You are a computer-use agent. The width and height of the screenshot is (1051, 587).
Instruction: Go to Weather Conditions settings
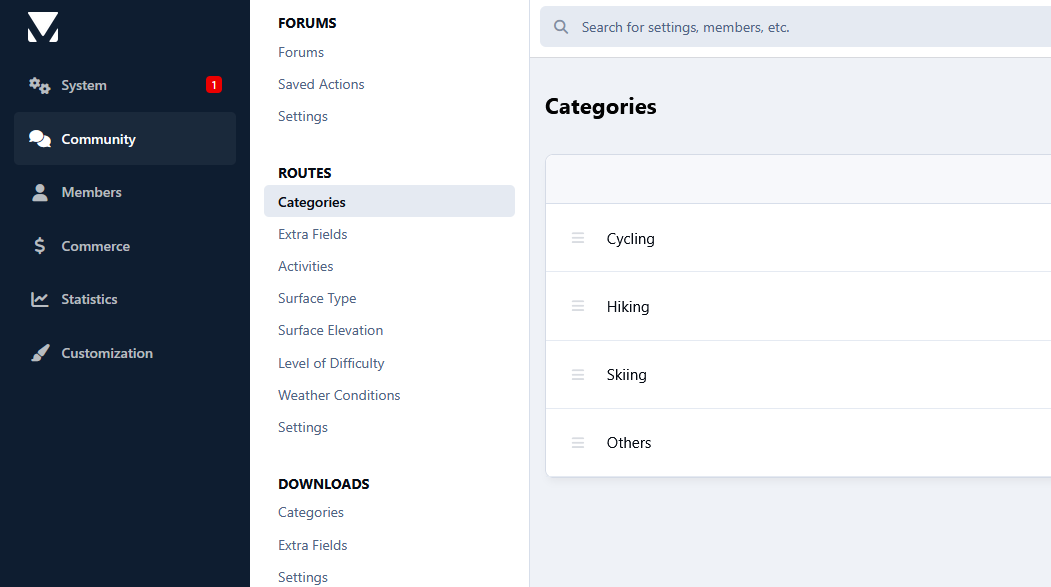[x=339, y=395]
